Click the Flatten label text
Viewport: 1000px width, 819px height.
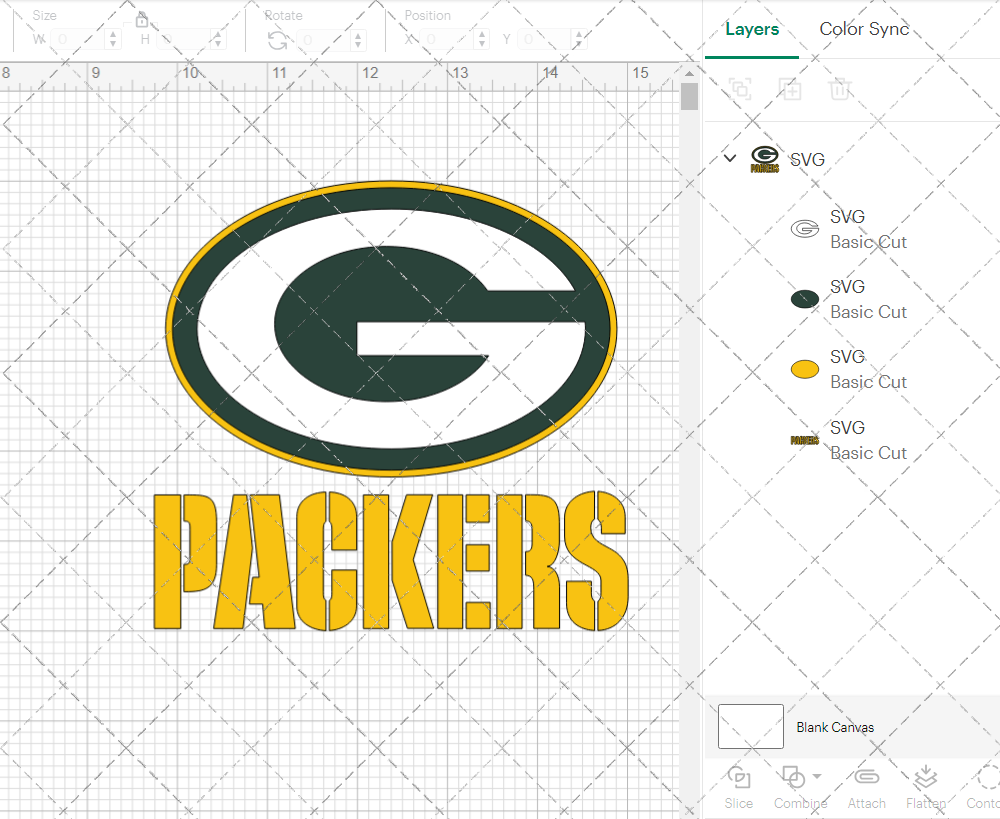926,803
